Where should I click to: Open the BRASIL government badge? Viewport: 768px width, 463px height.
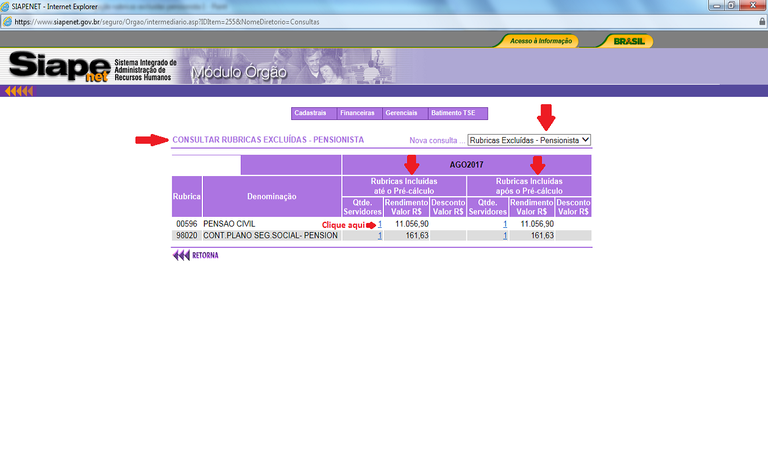point(627,41)
